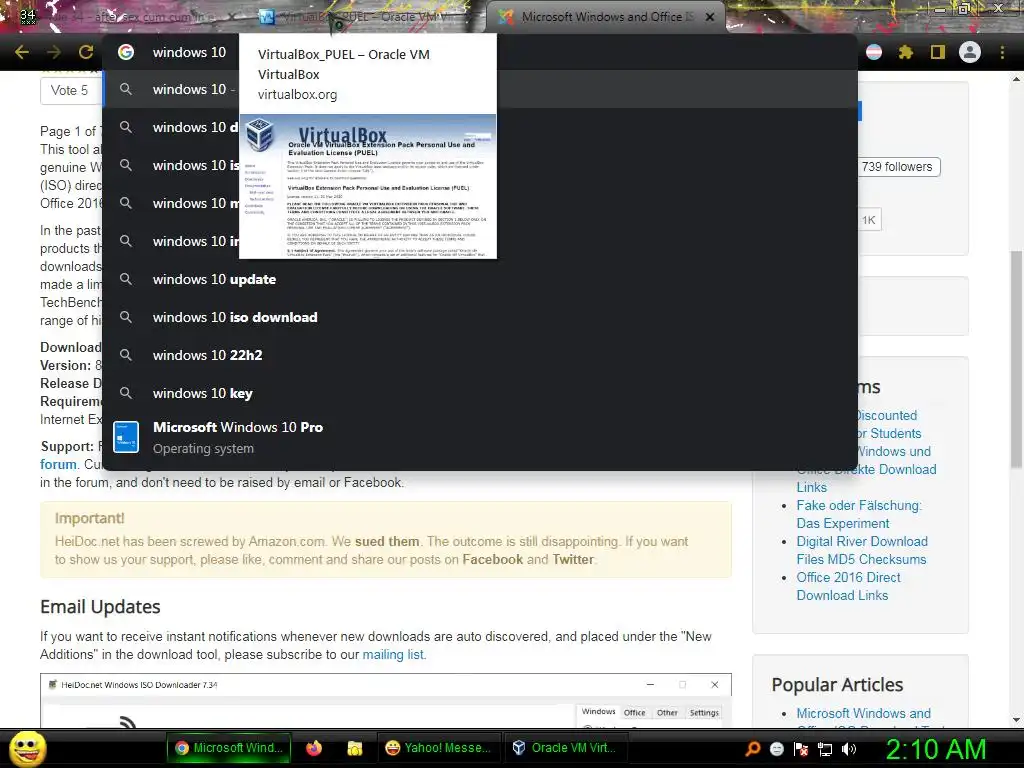This screenshot has width=1024, height=768.
Task: Open the file folder taskbar icon
Action: coord(355,748)
